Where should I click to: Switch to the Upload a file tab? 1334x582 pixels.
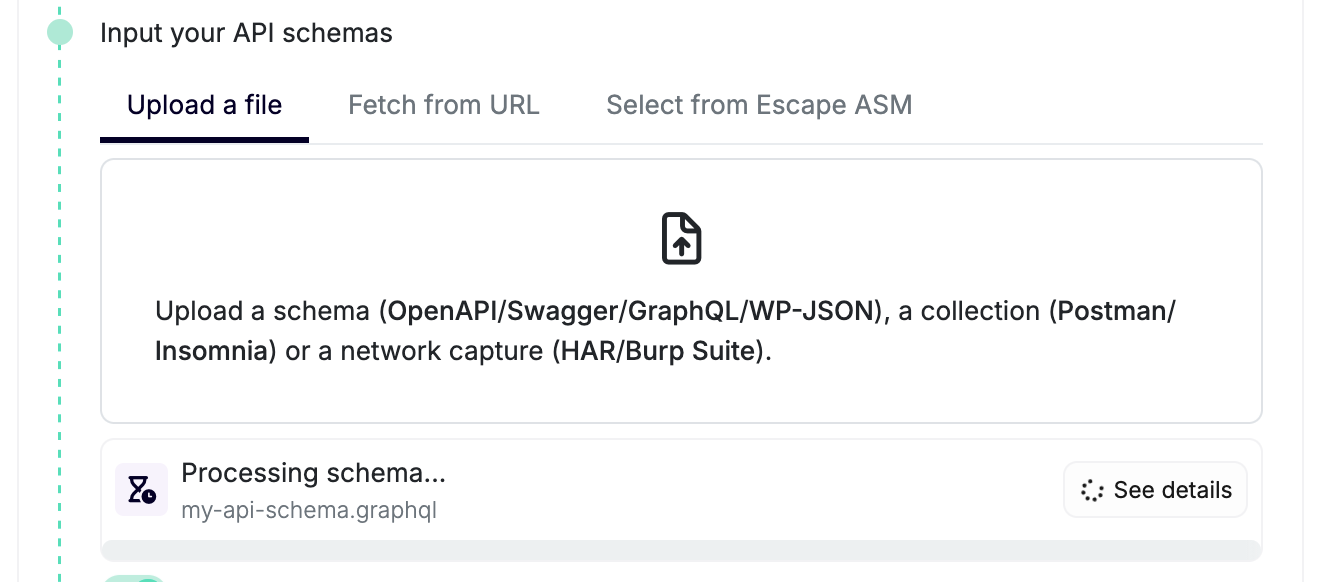coord(204,105)
